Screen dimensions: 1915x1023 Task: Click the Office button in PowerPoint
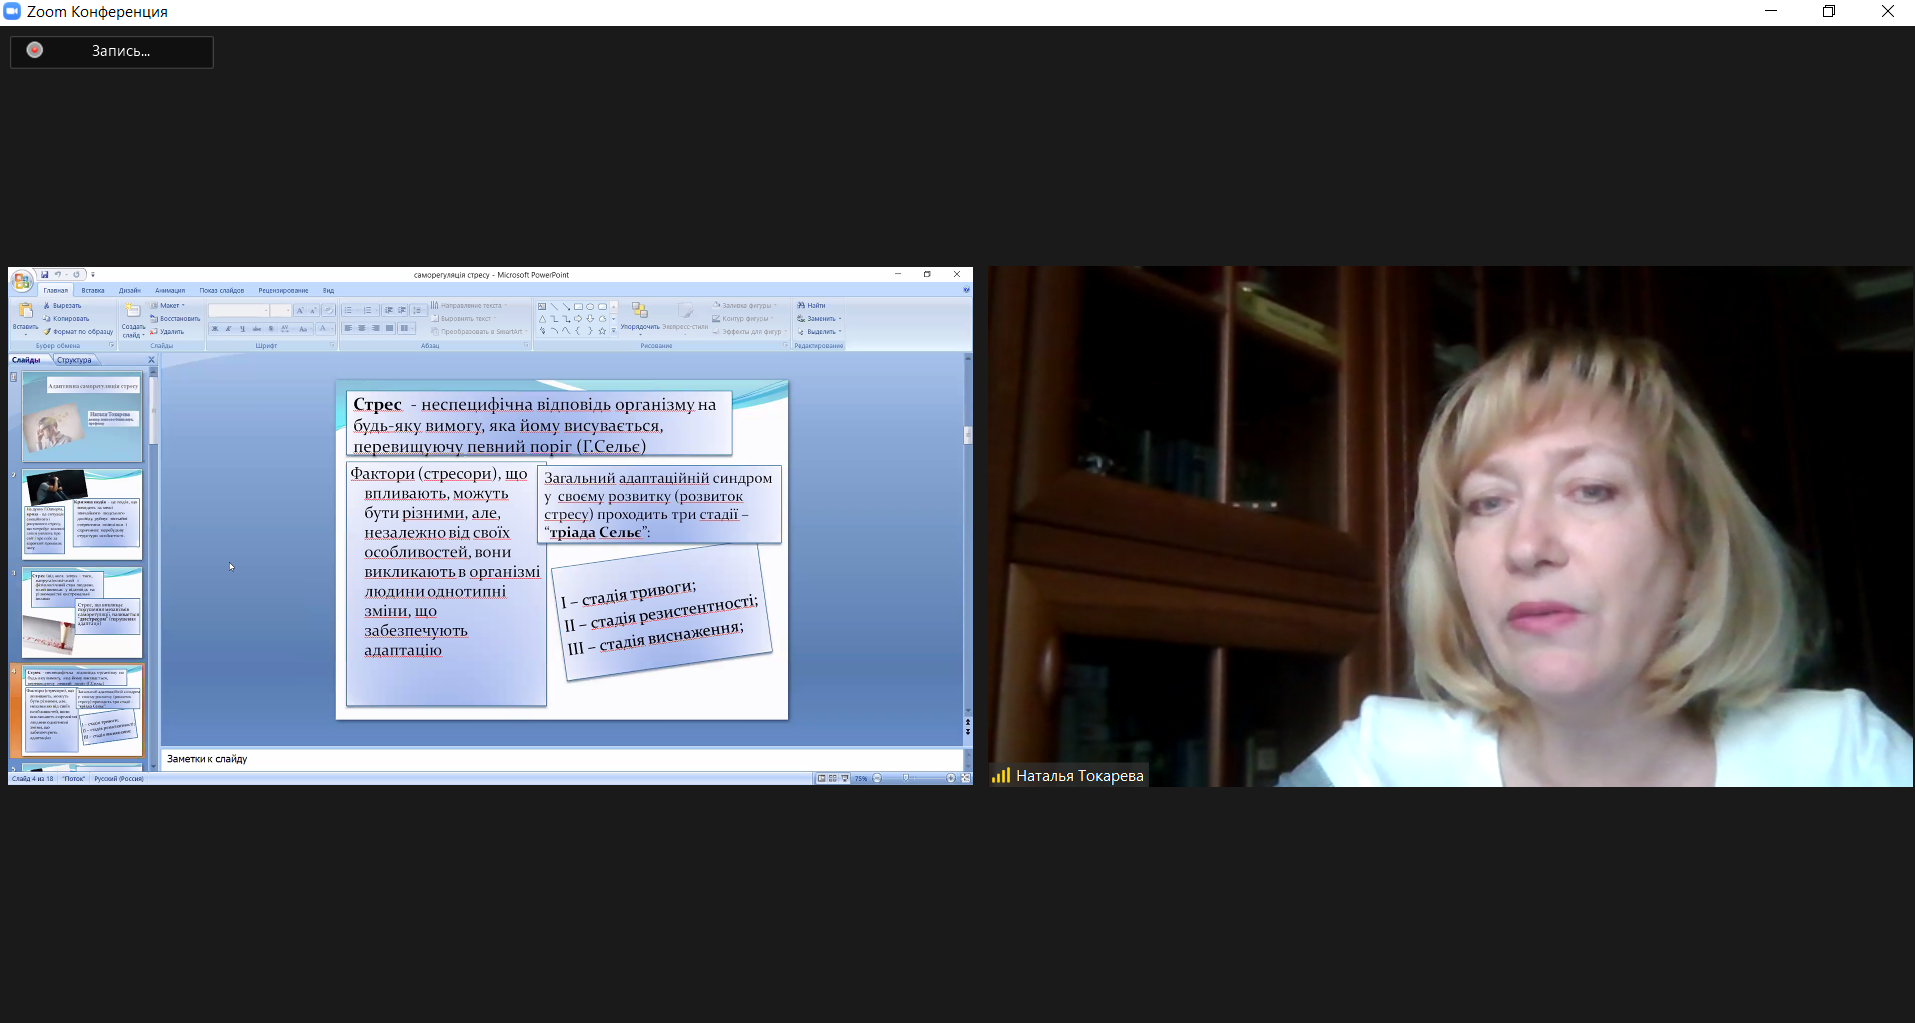(22, 281)
